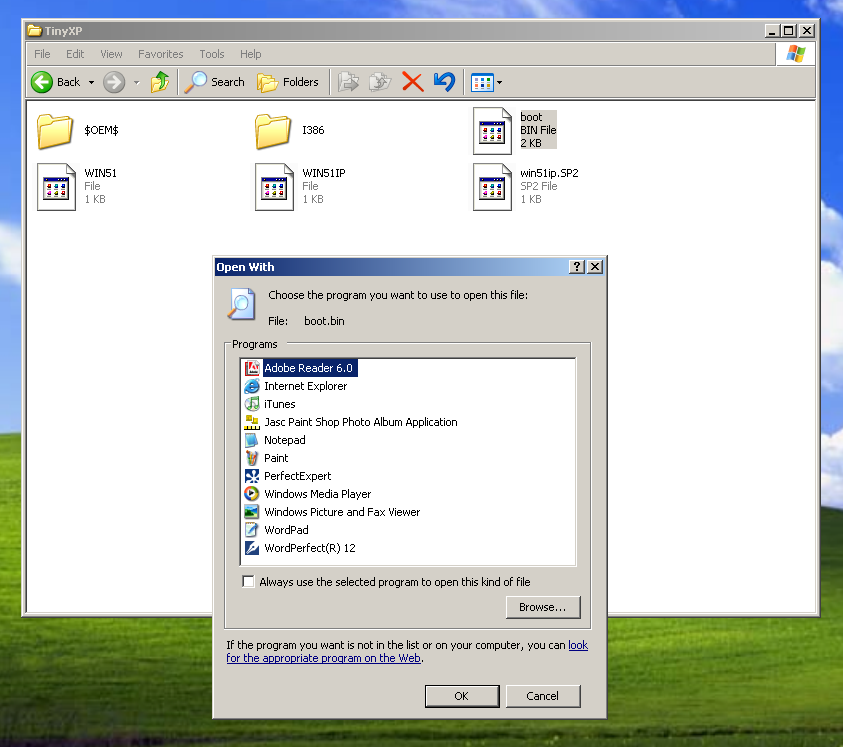Screen dimensions: 843x747
Task: Click the '$OEM$' folder name text
Action: tap(101, 130)
